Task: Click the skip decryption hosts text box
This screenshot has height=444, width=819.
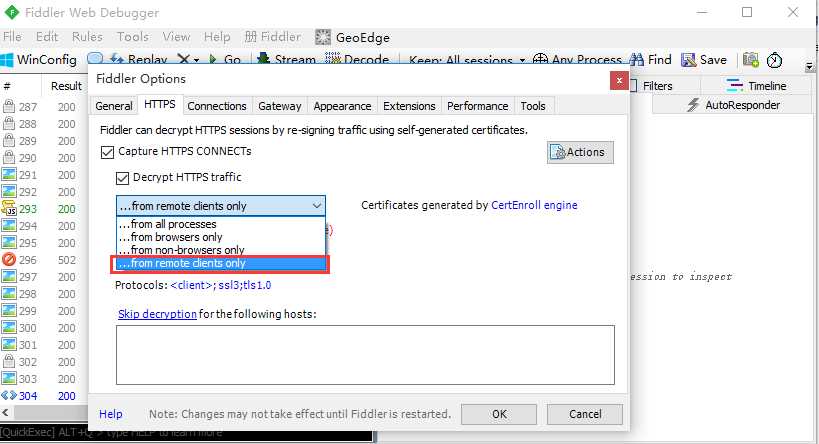Action: coord(365,355)
